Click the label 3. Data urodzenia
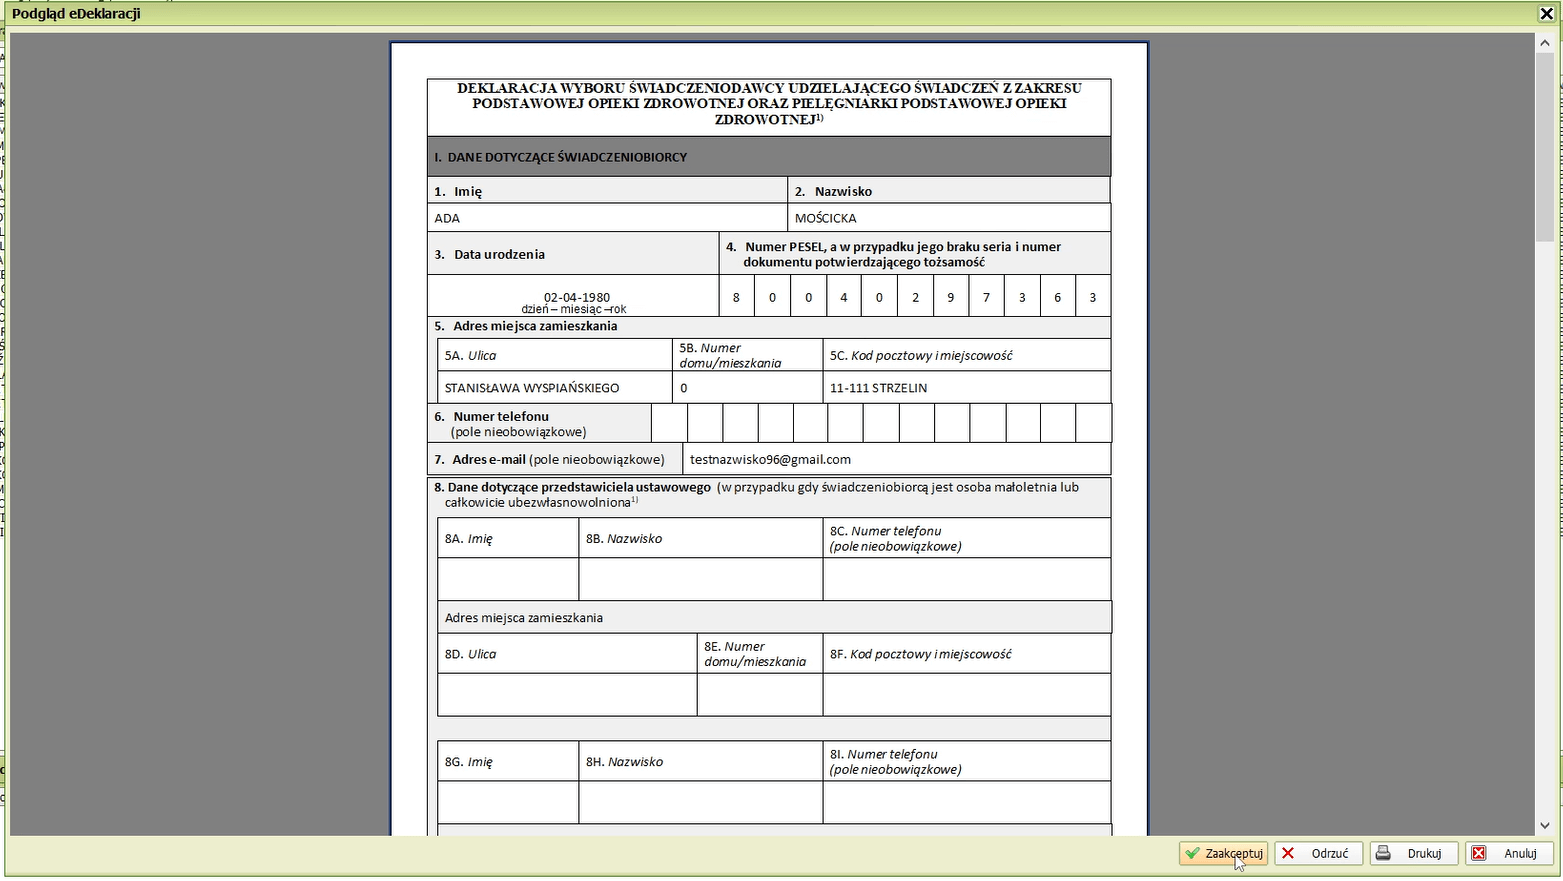 click(489, 254)
